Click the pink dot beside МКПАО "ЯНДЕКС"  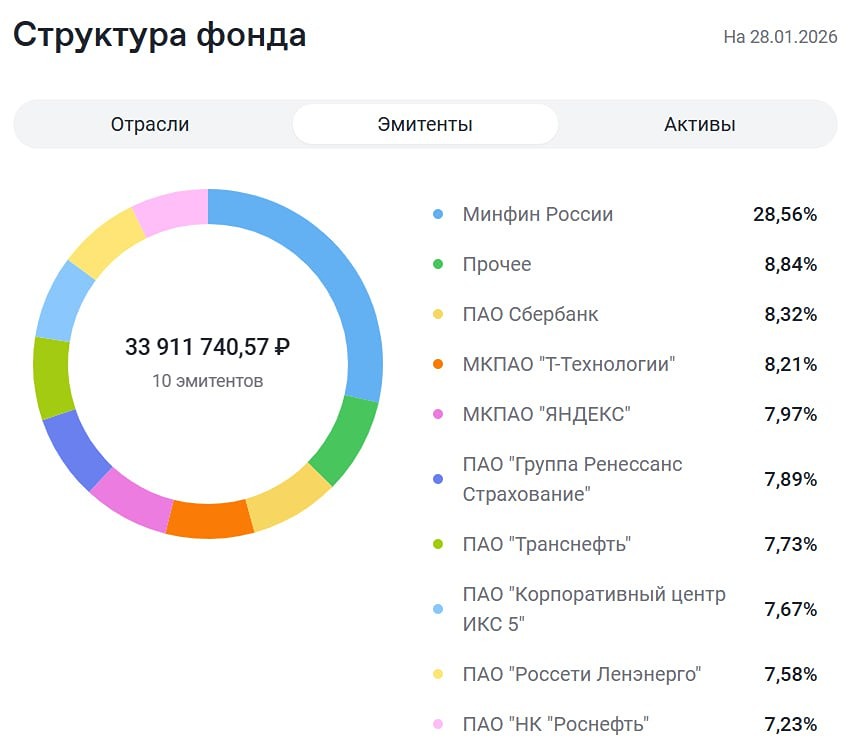(438, 413)
